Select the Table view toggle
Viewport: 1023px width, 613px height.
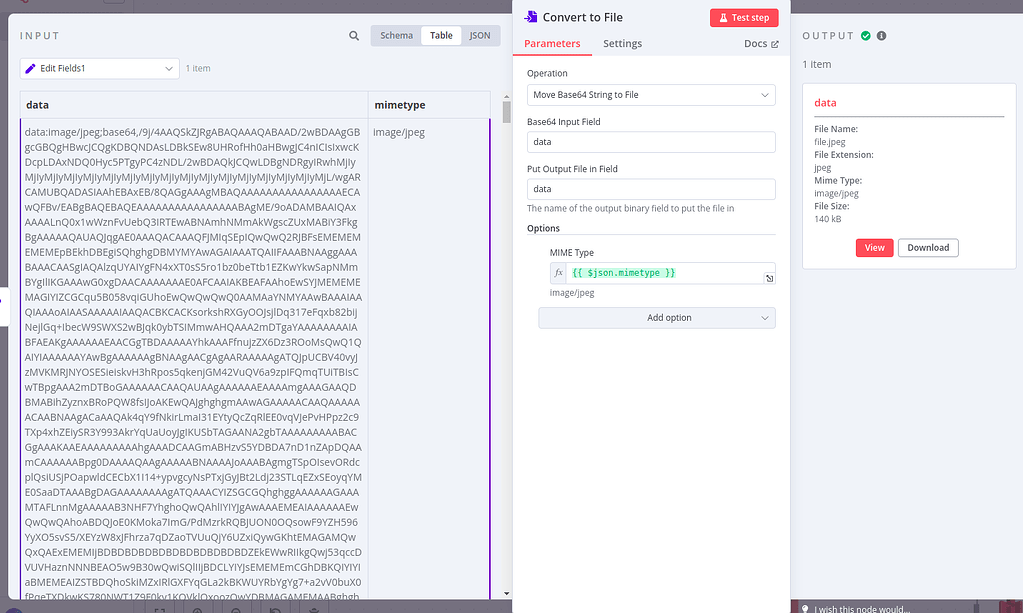click(x=441, y=34)
